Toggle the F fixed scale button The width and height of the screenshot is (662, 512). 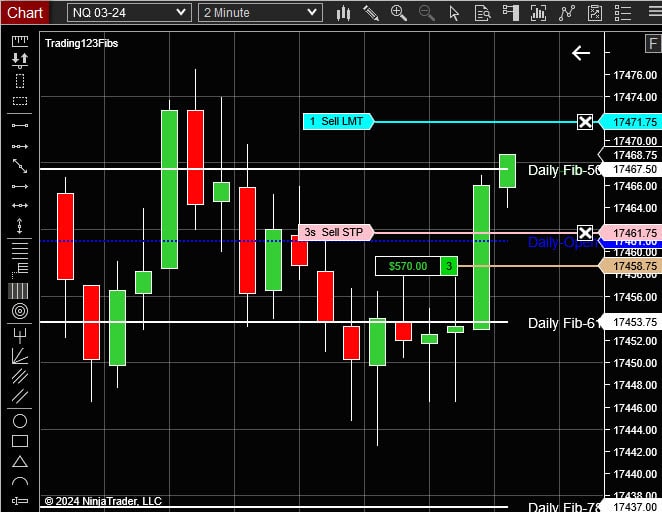click(x=653, y=44)
